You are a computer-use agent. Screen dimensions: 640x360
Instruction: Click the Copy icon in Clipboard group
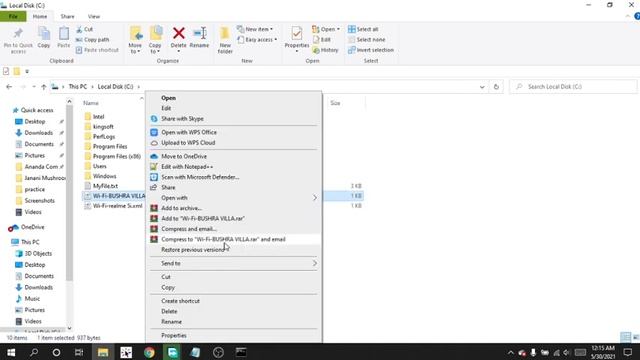(x=44, y=33)
